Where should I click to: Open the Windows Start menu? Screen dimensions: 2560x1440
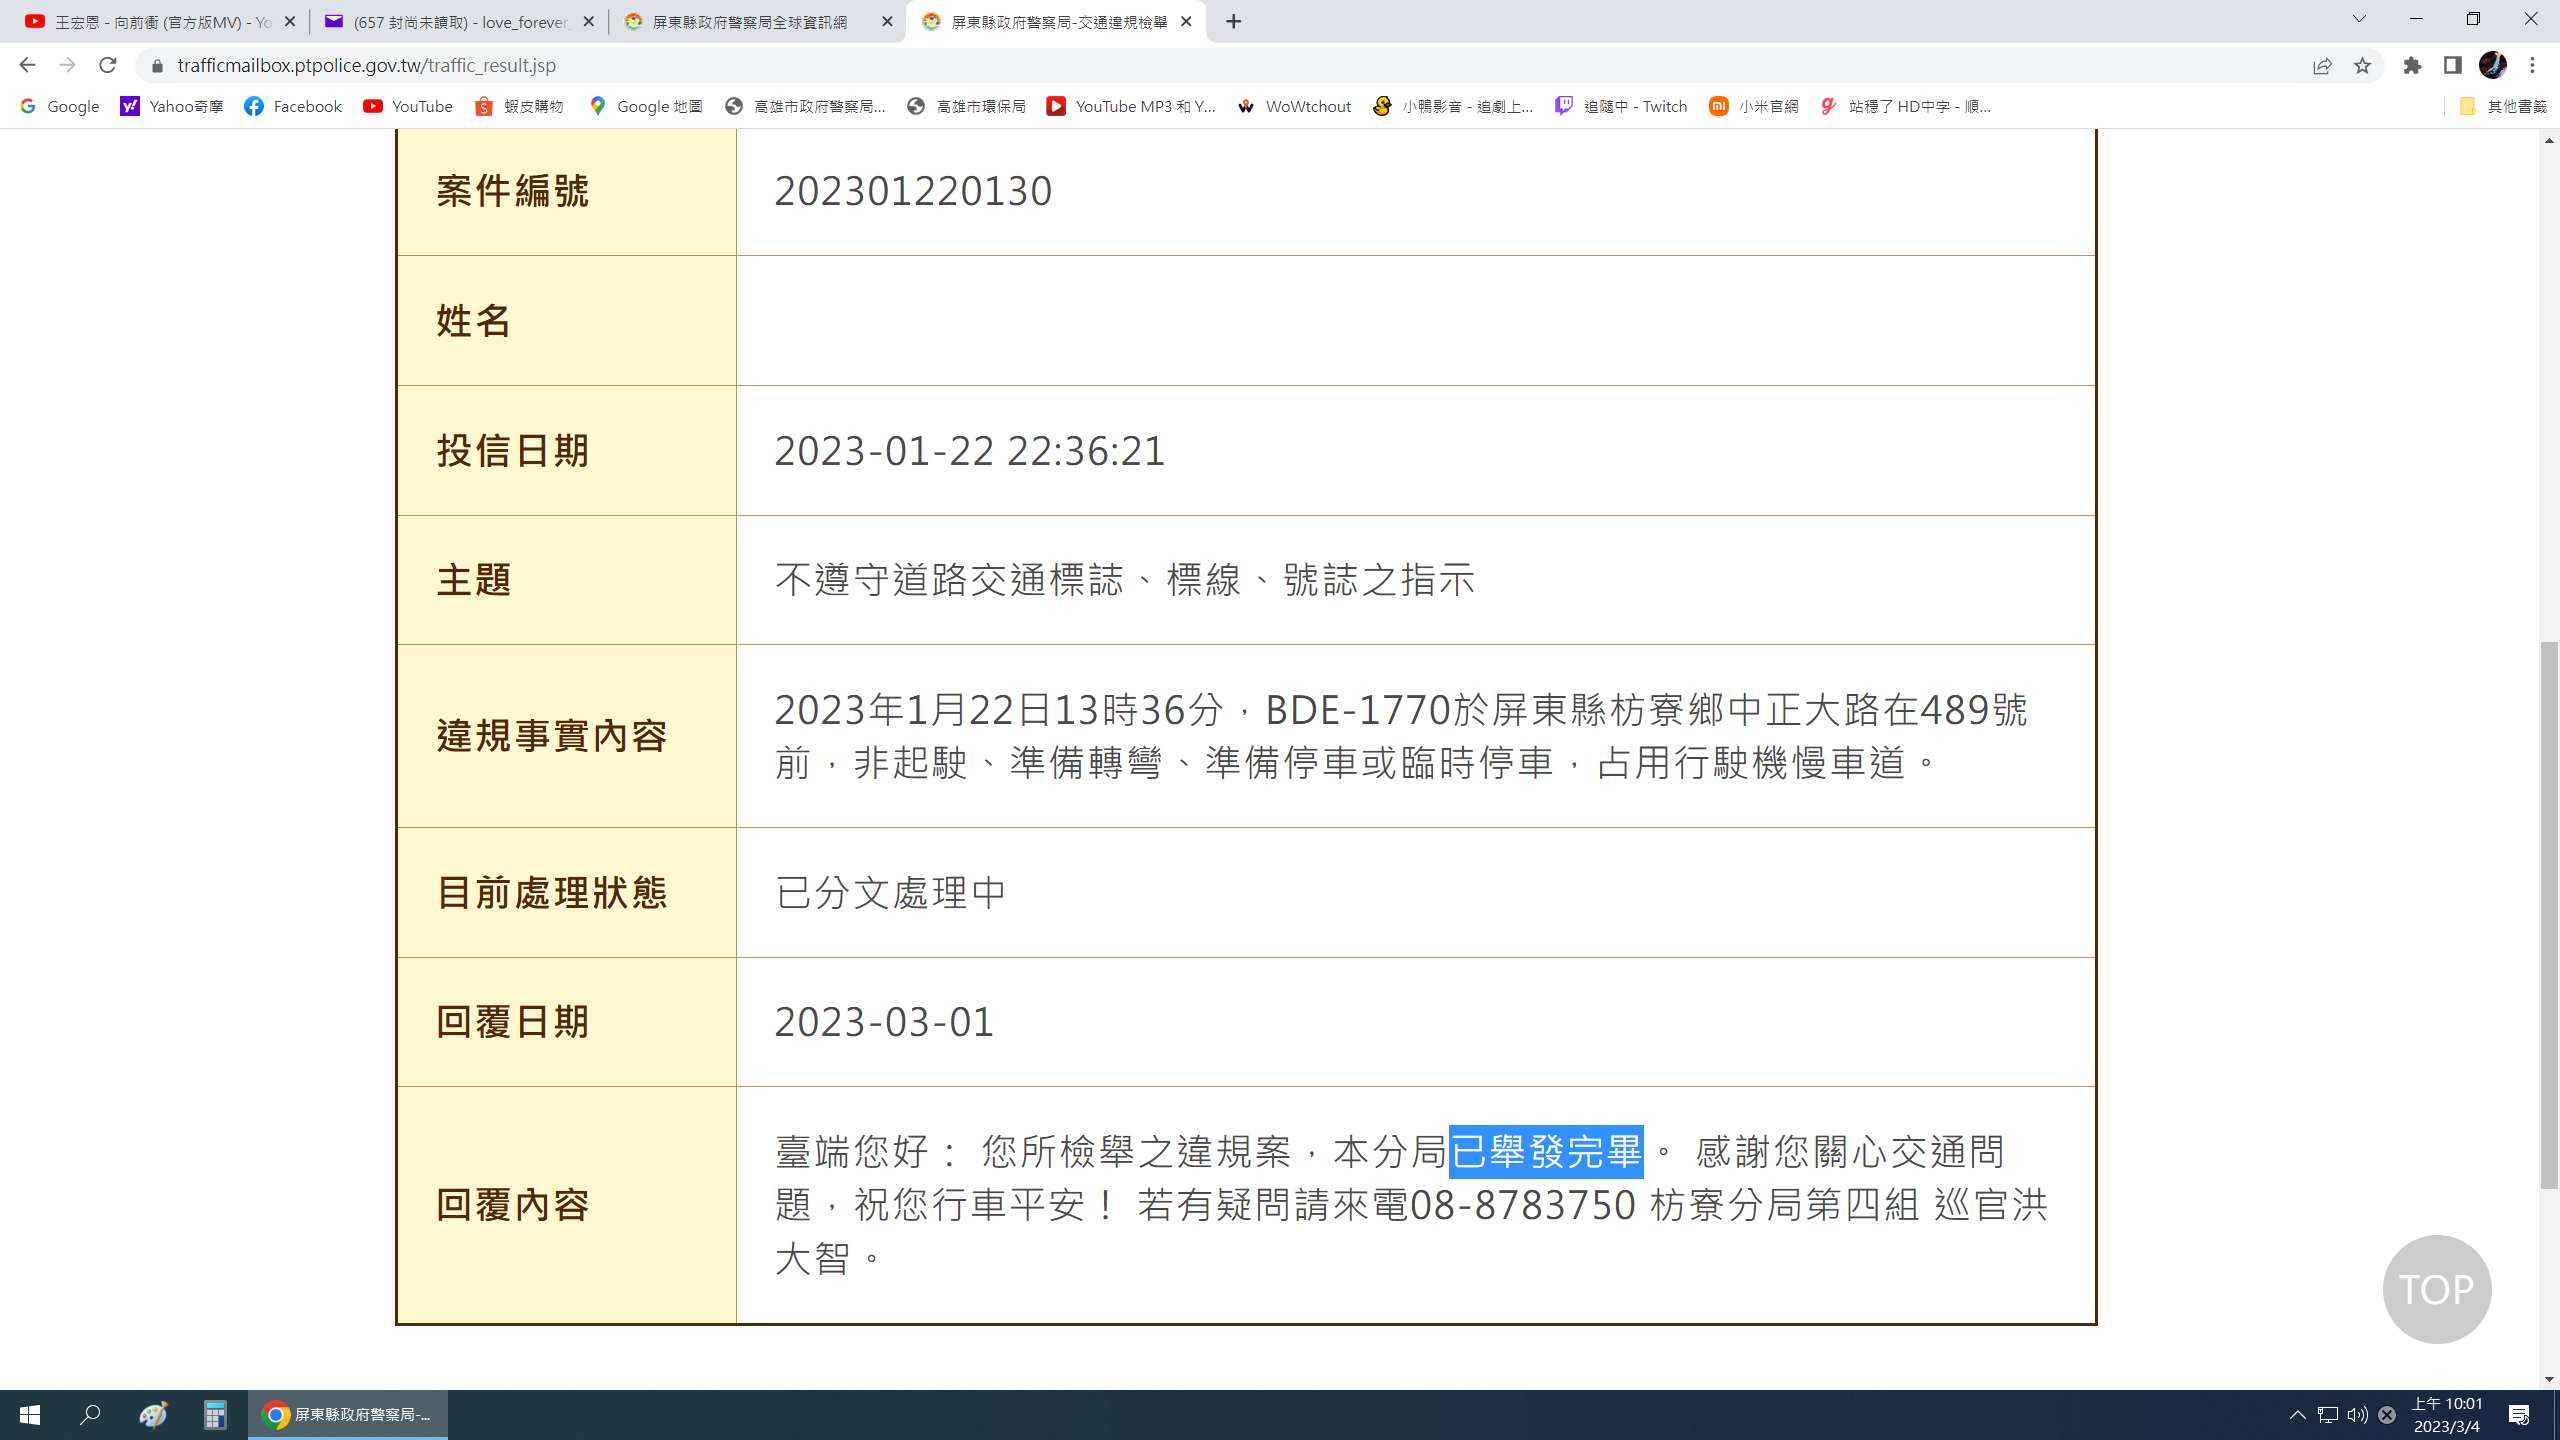click(30, 1415)
